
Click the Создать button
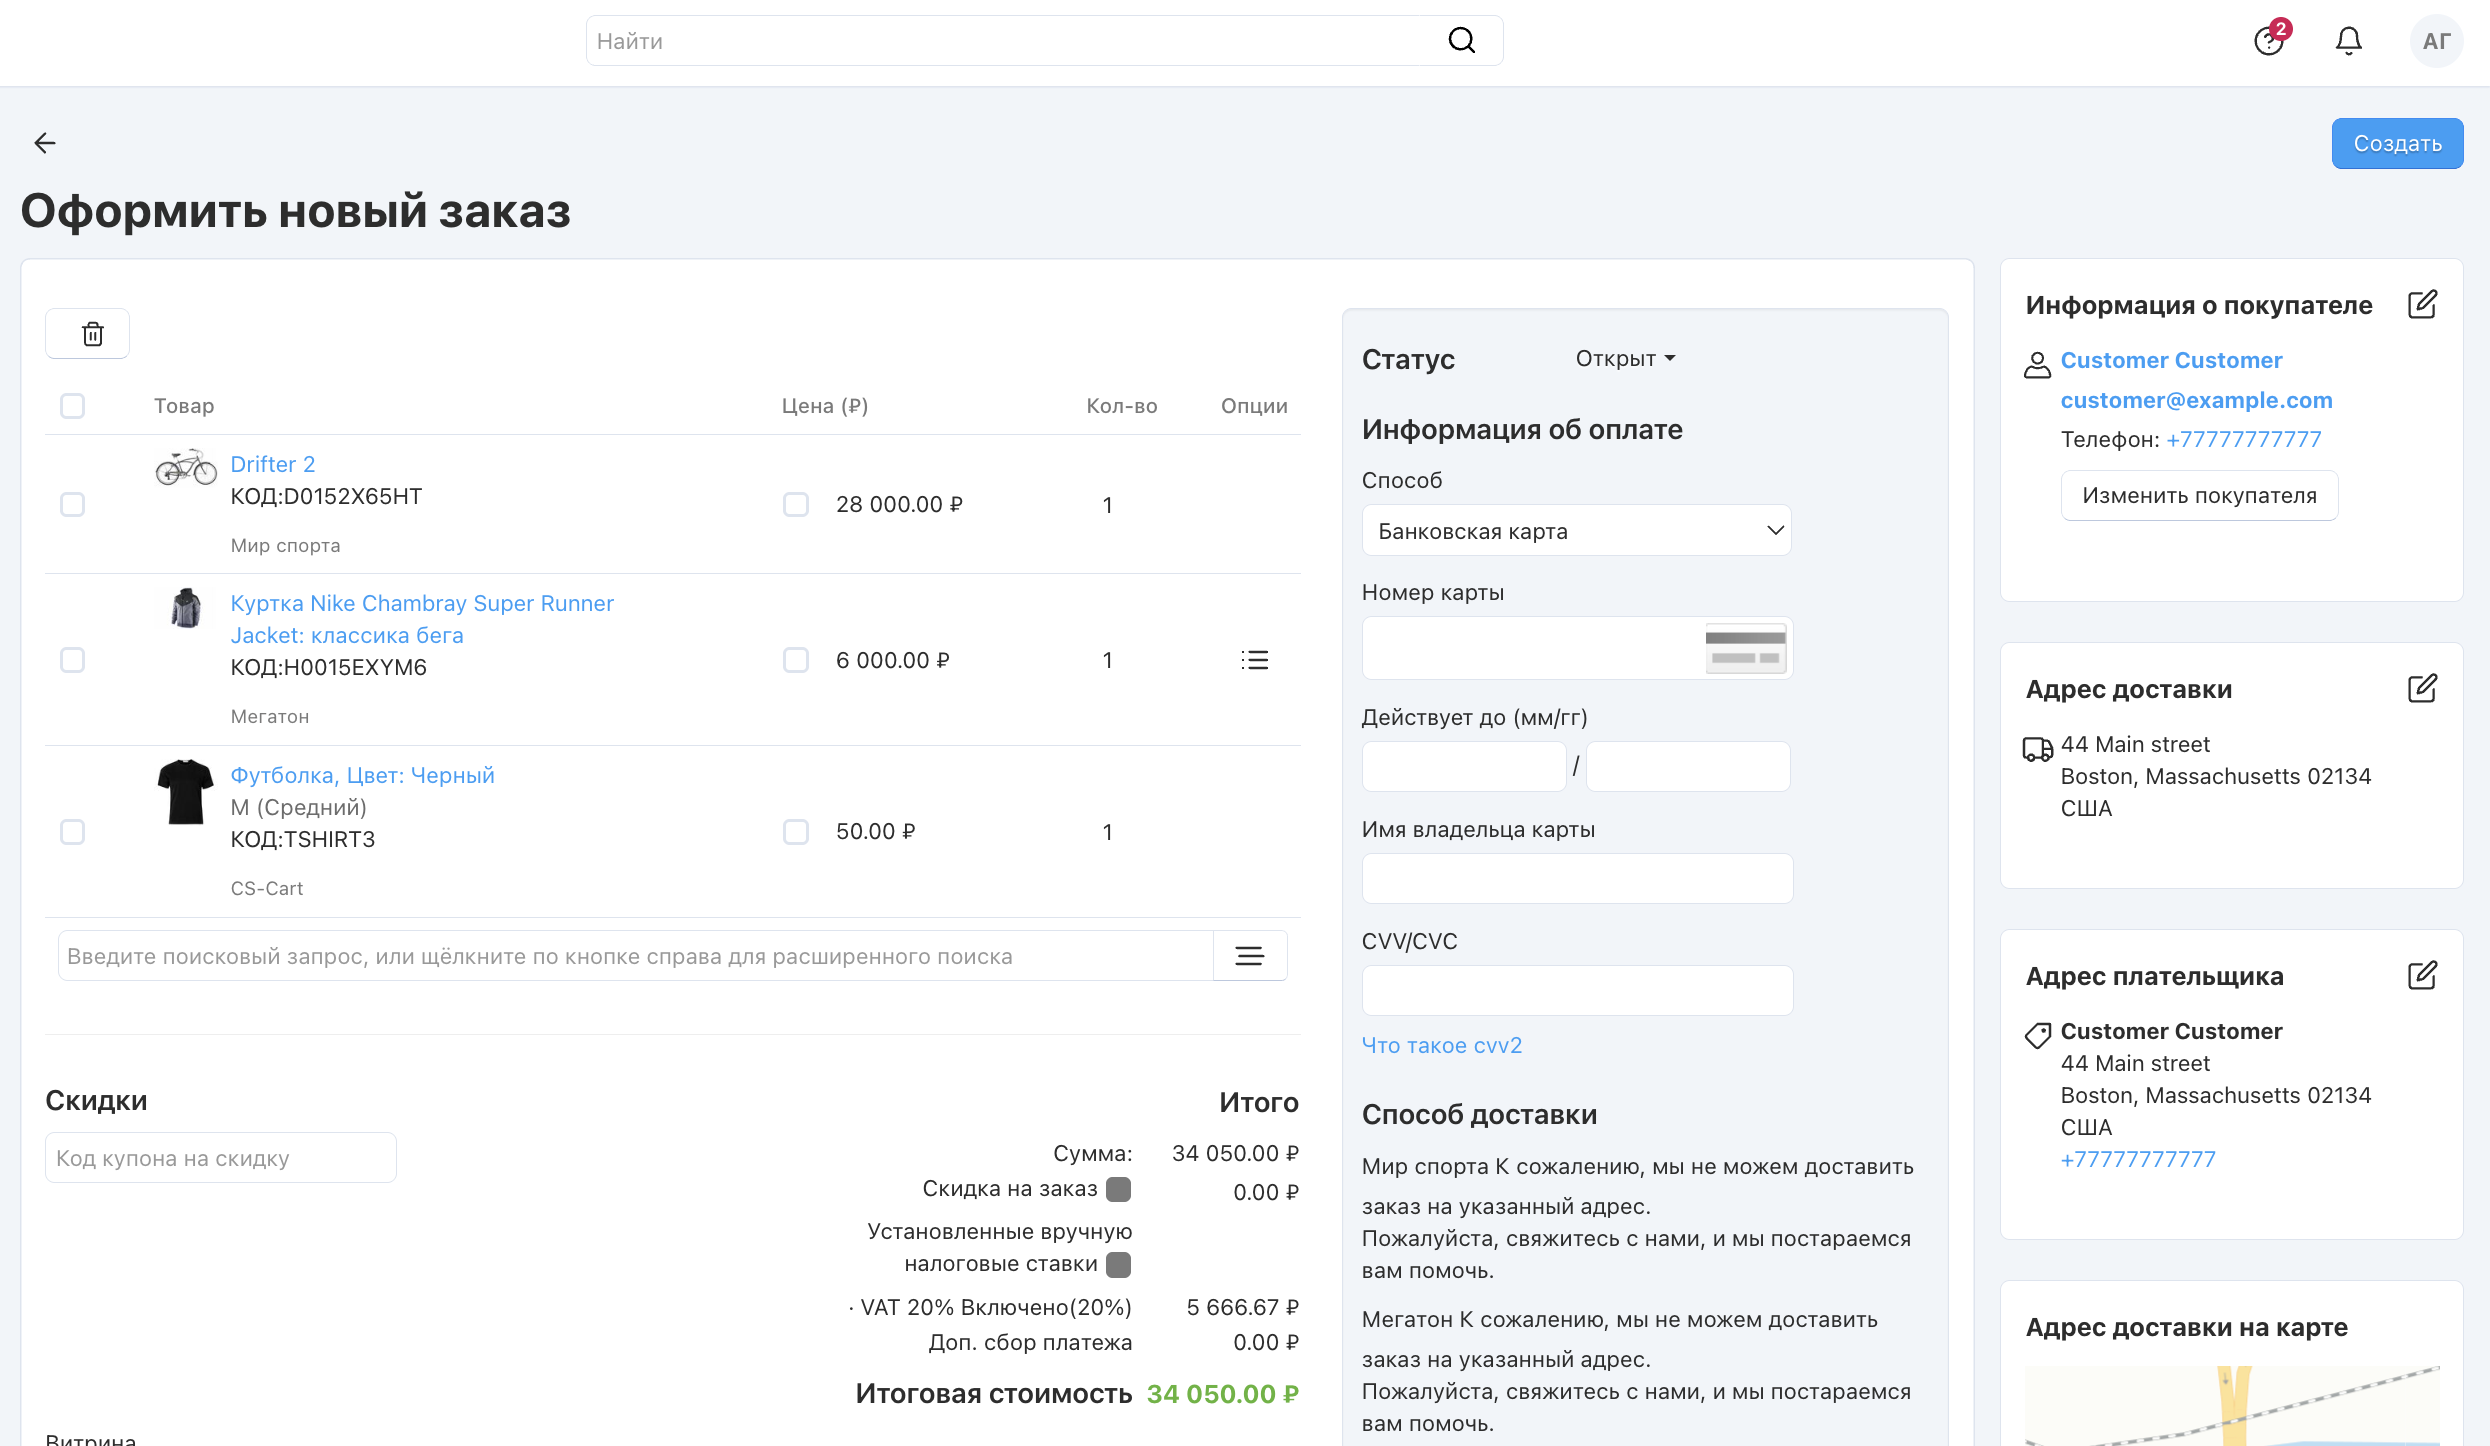(x=2396, y=144)
